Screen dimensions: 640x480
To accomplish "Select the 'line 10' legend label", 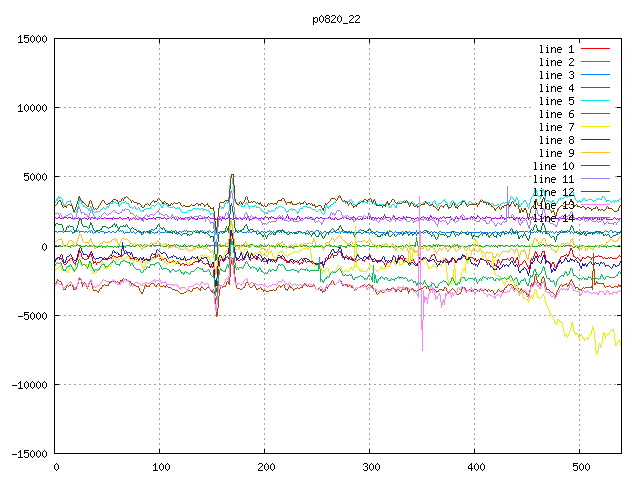I will [x=553, y=166].
